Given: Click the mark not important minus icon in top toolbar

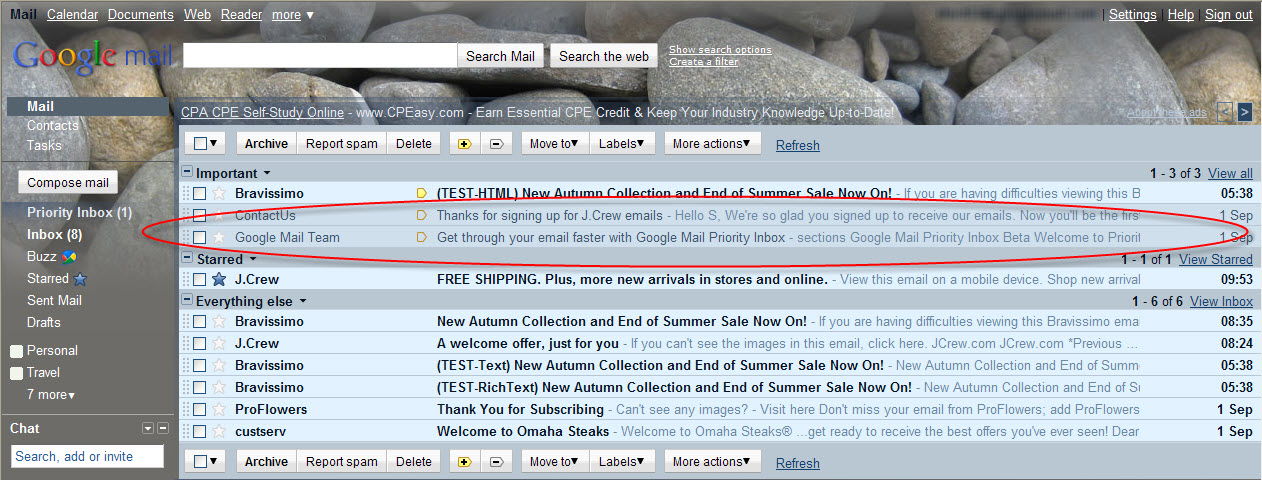Looking at the screenshot, I should click(x=495, y=144).
